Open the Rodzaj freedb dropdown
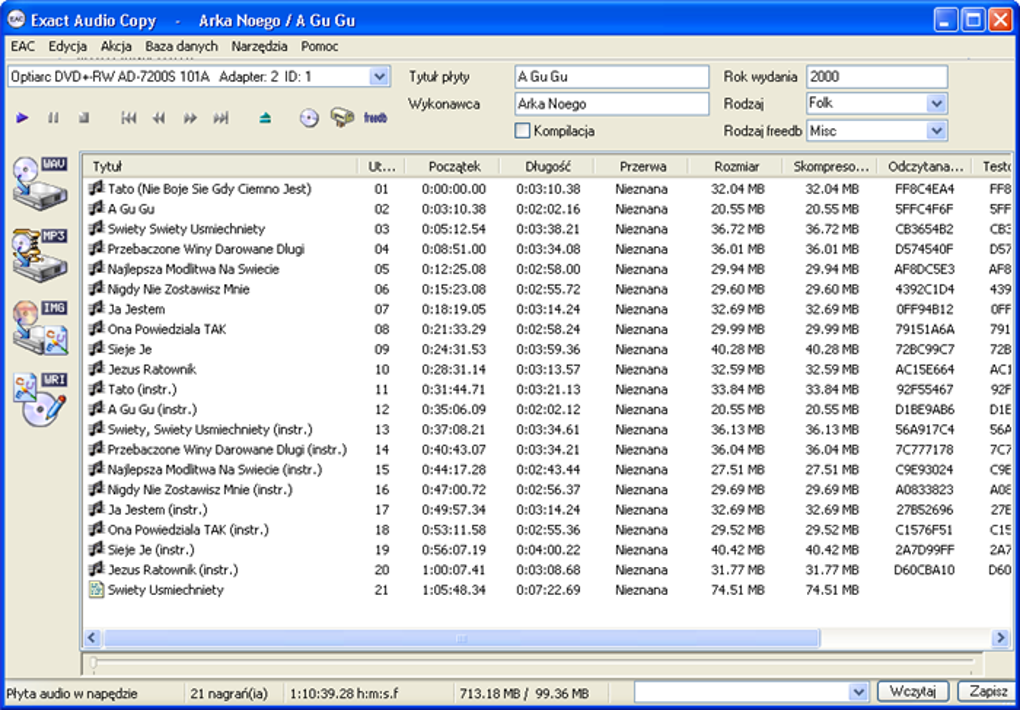Viewport: 1020px width, 710px height. [935, 131]
